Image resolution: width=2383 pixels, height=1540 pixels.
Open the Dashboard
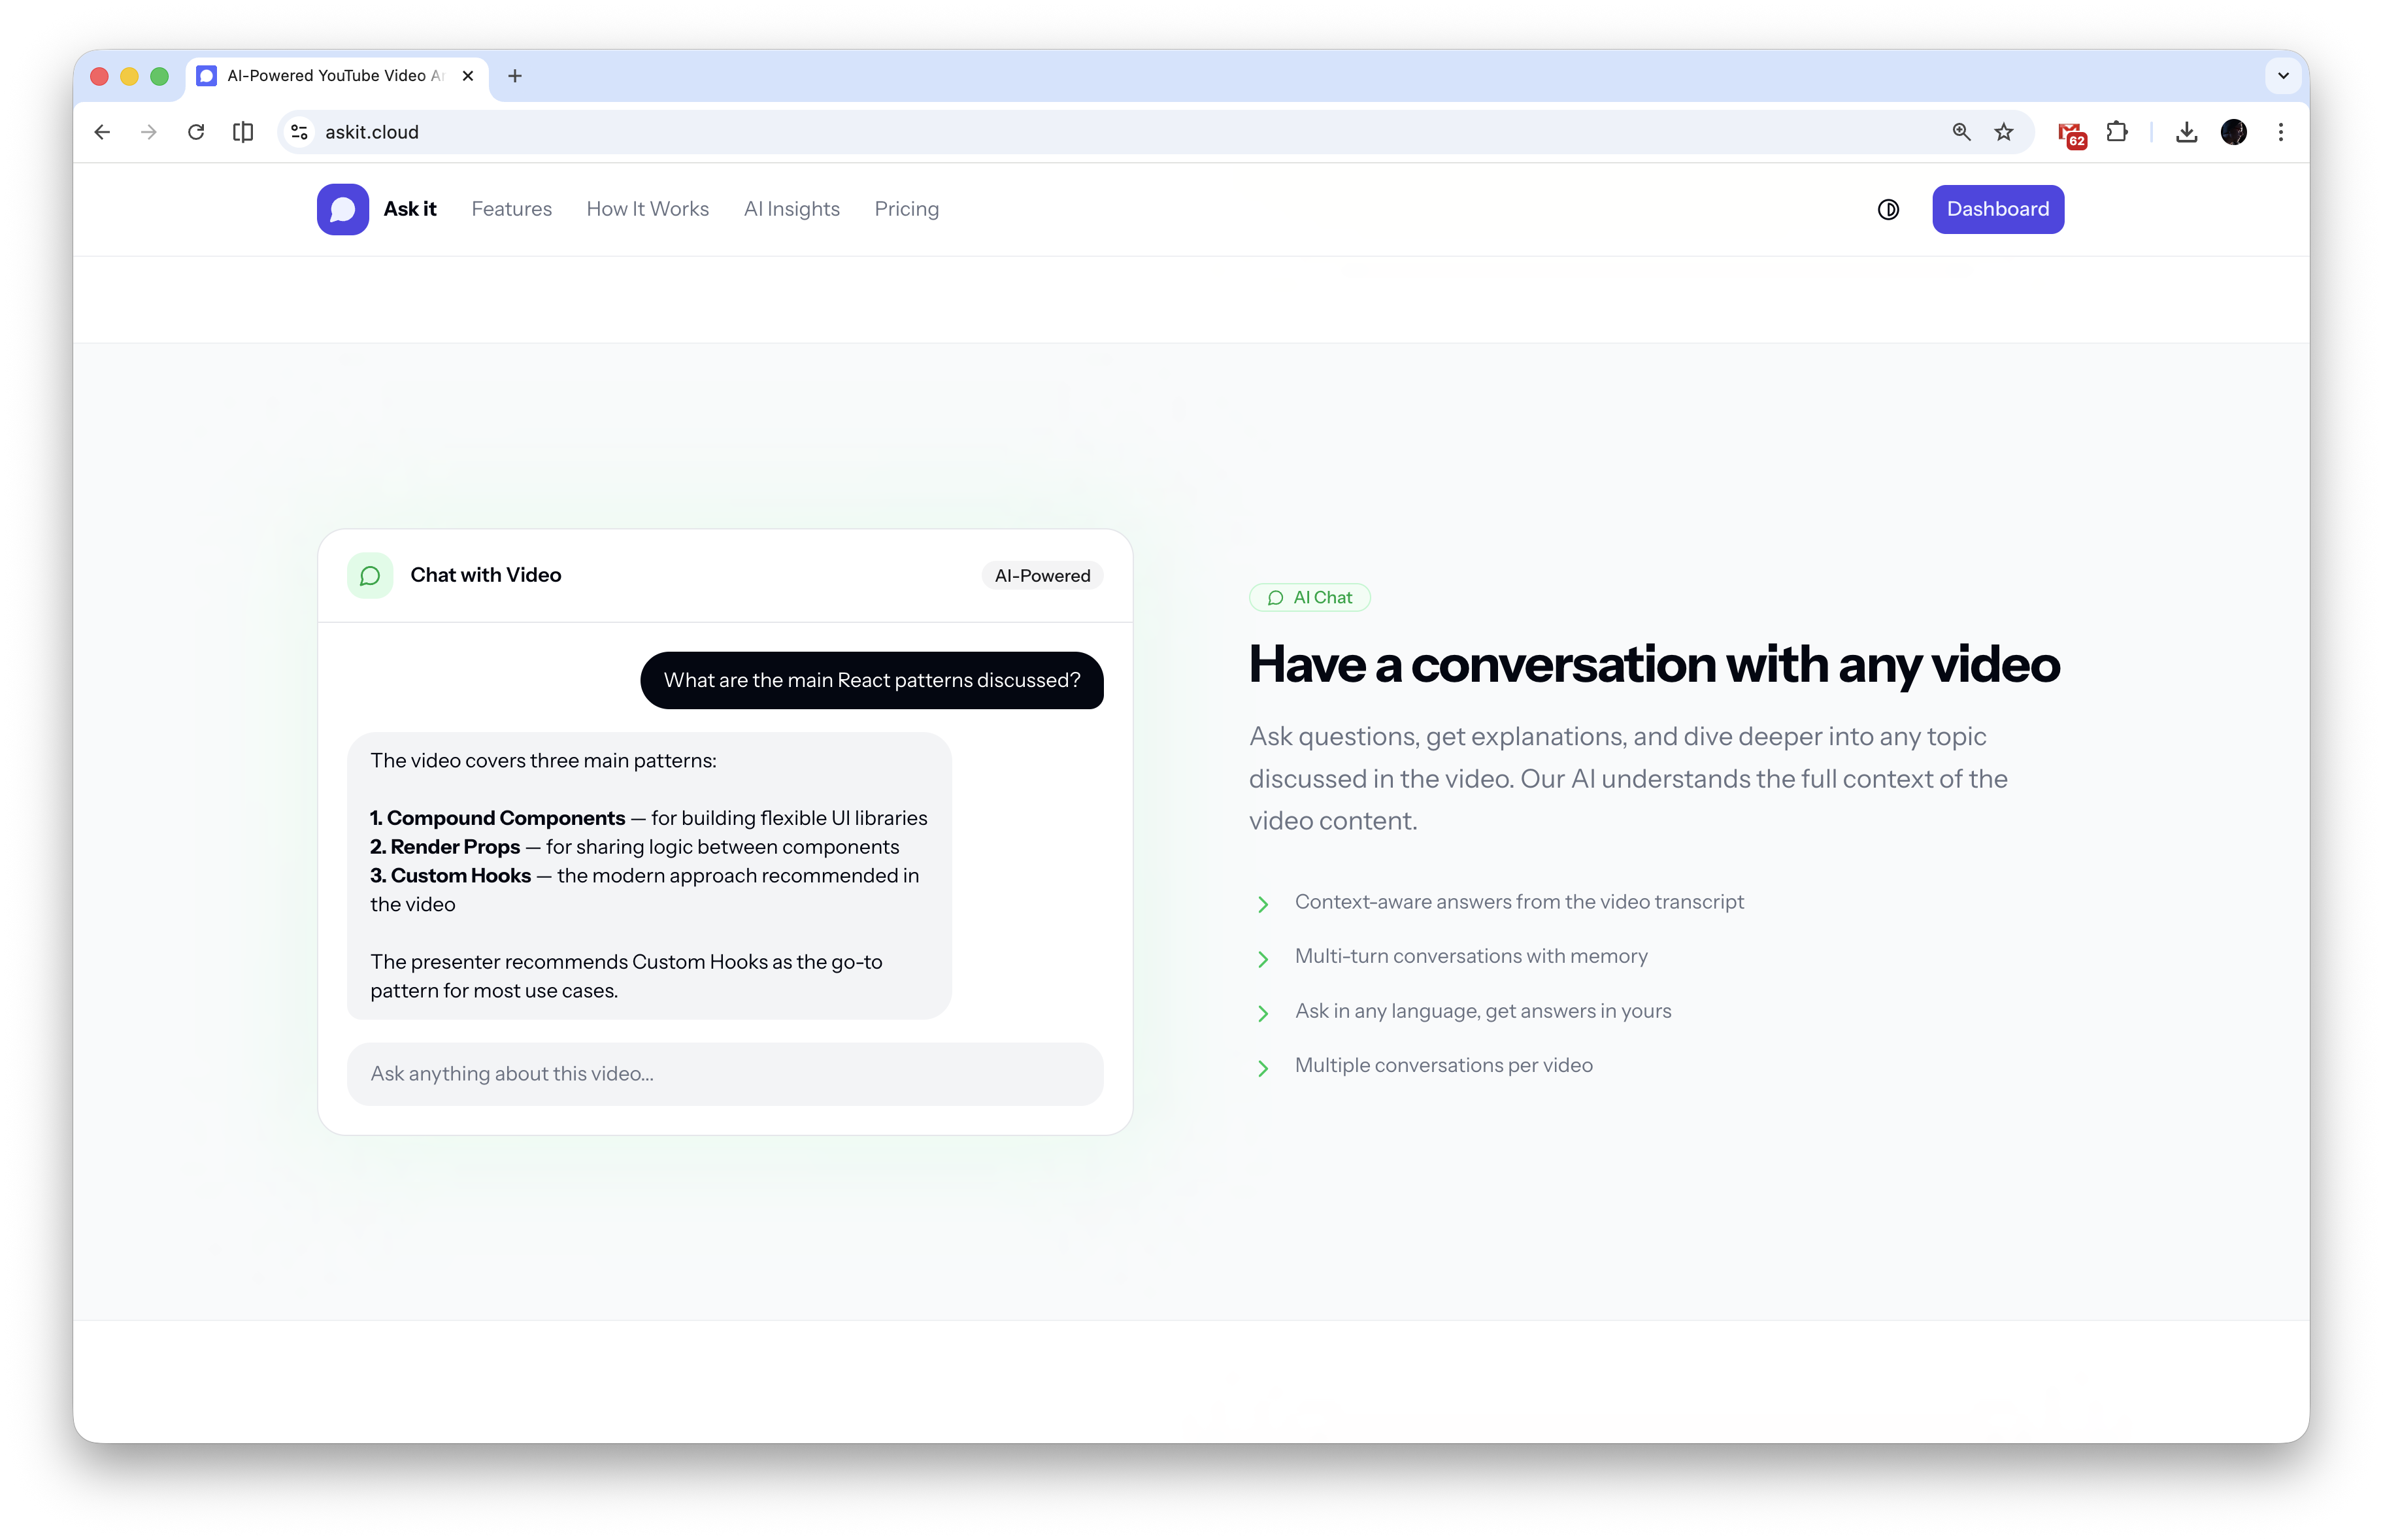1997,209
